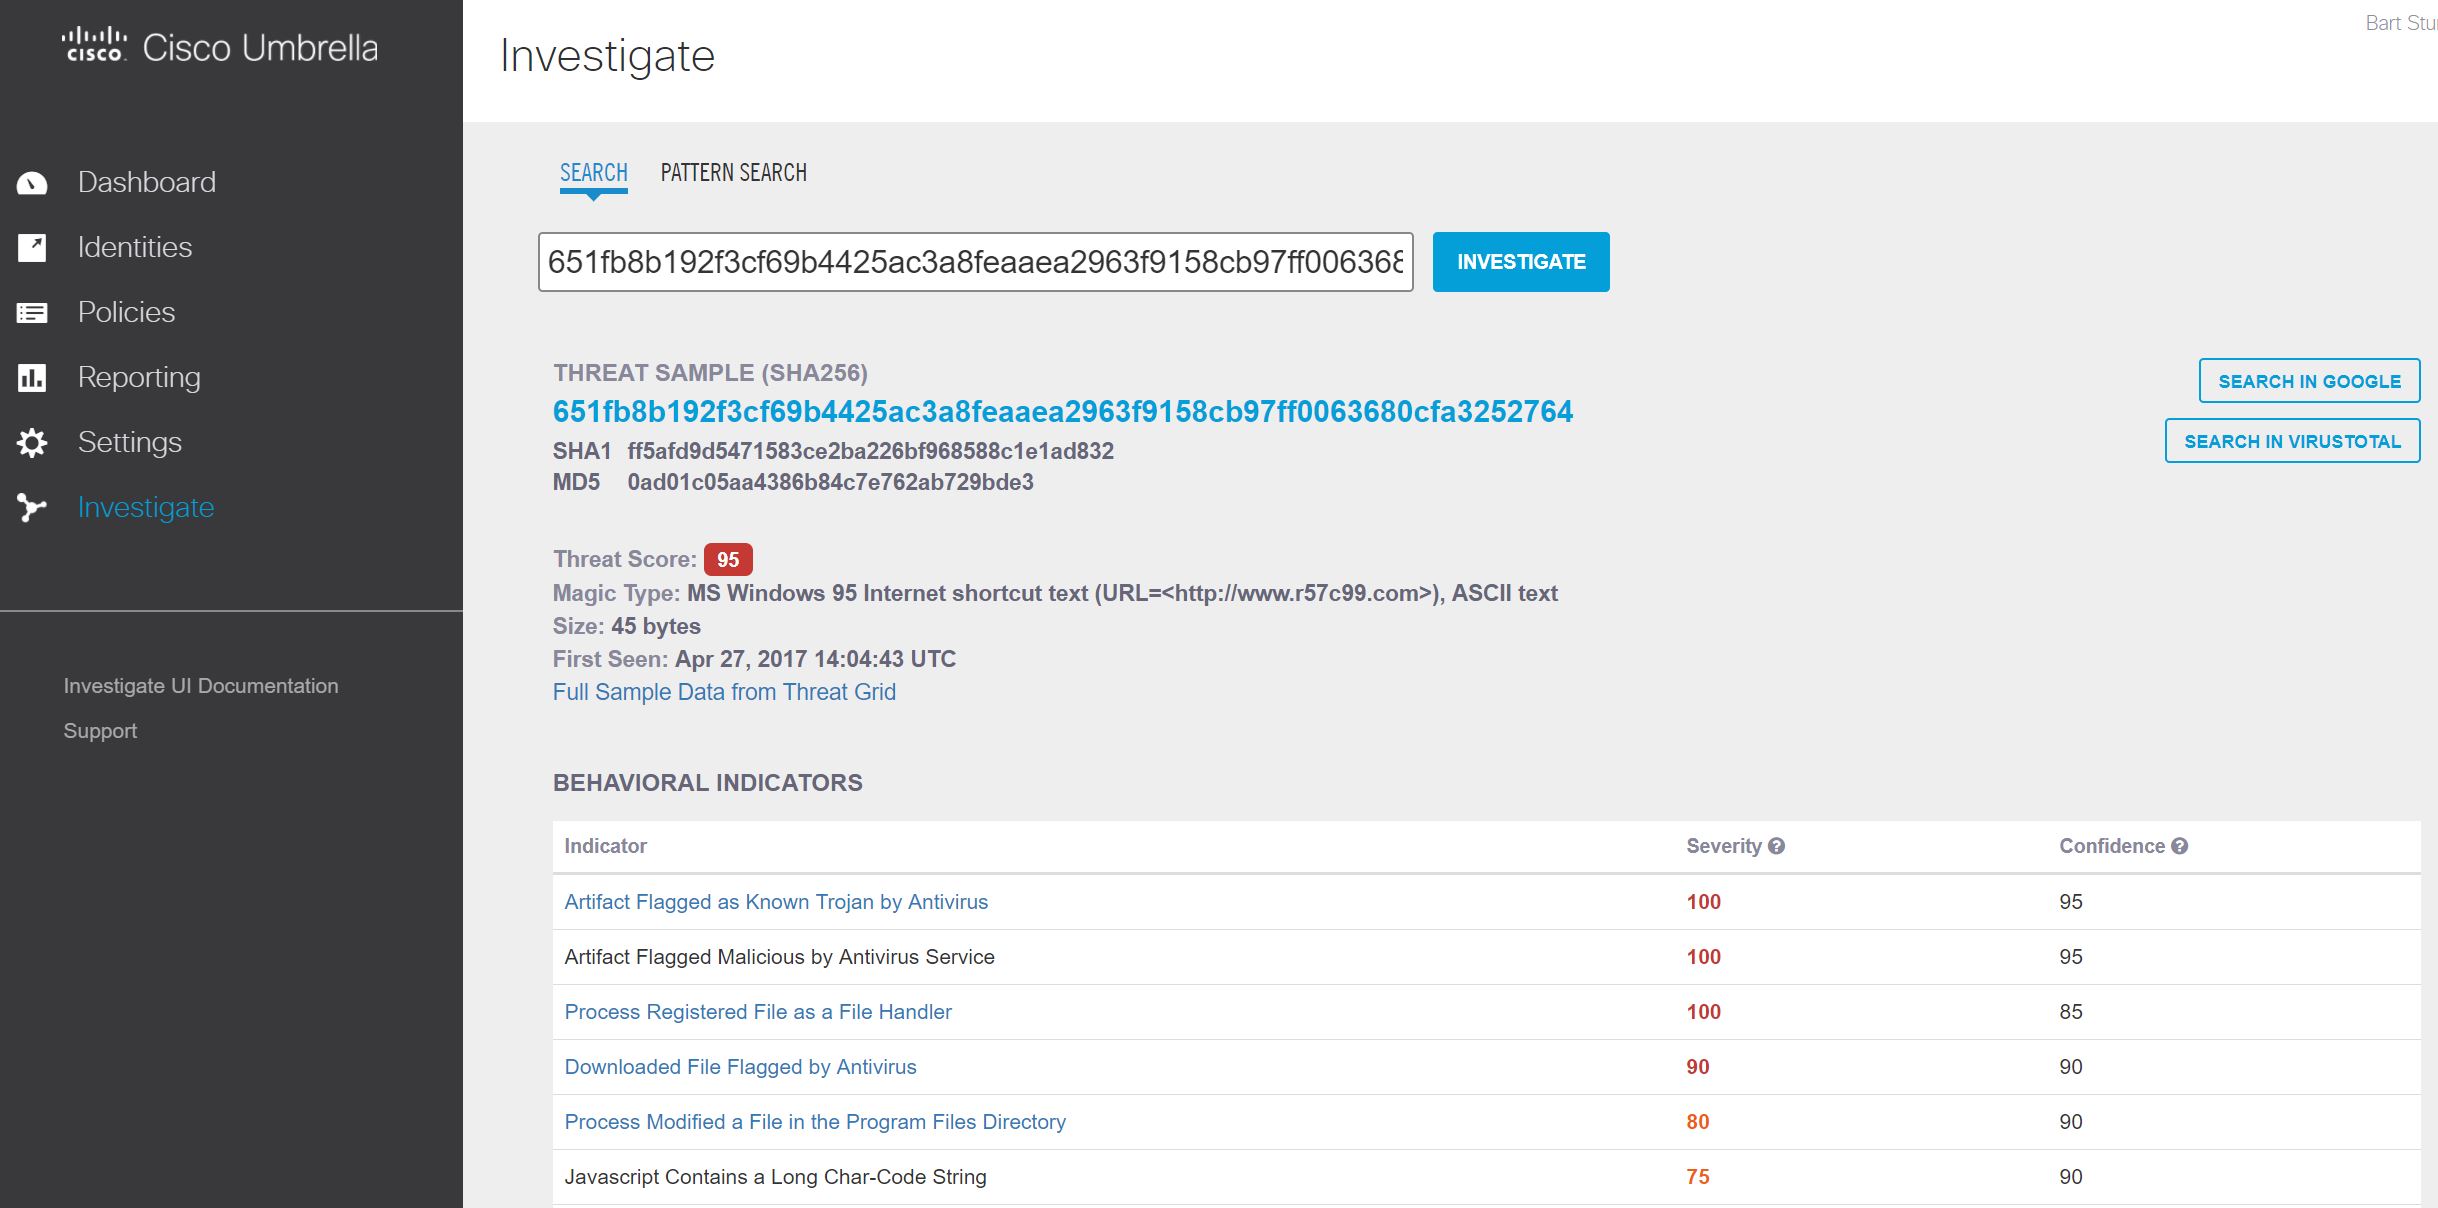Click Search in Google button

coord(2309,381)
